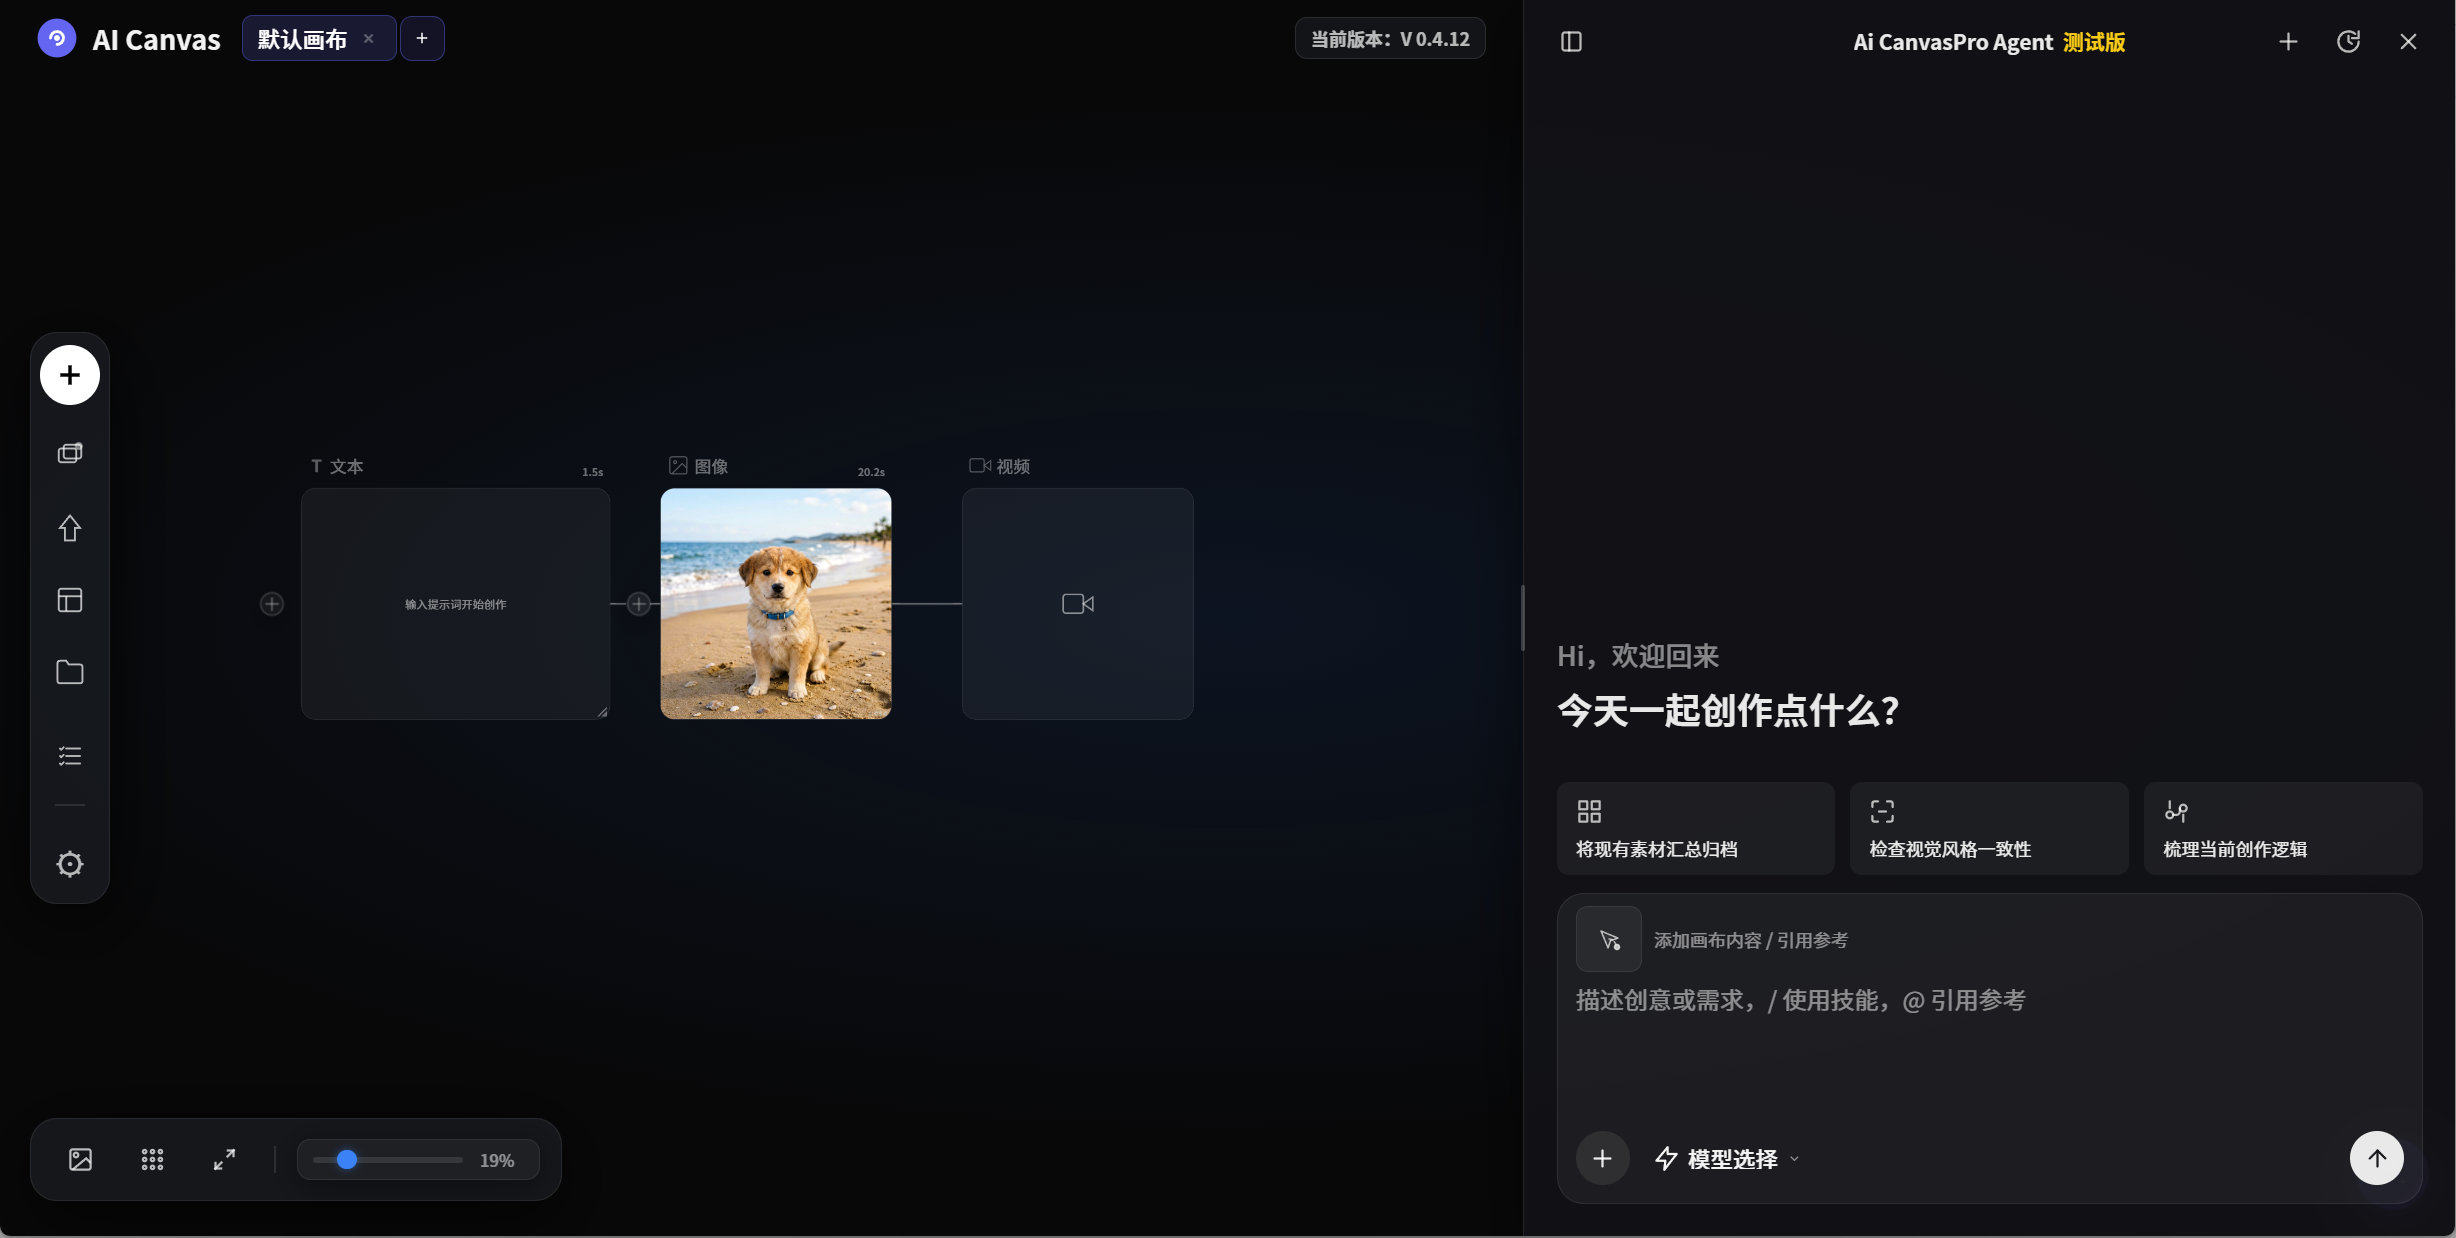
Task: Close the CanvasPro Agent panel
Action: click(2408, 42)
